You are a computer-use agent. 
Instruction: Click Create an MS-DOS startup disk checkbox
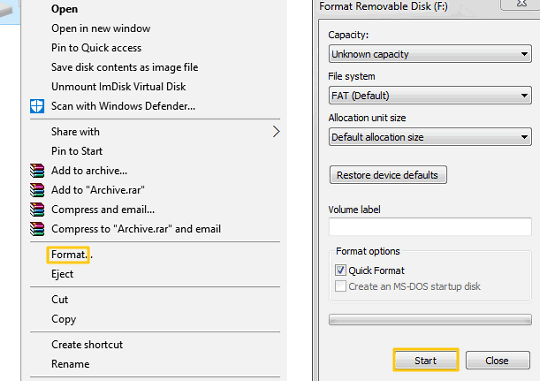tap(340, 286)
